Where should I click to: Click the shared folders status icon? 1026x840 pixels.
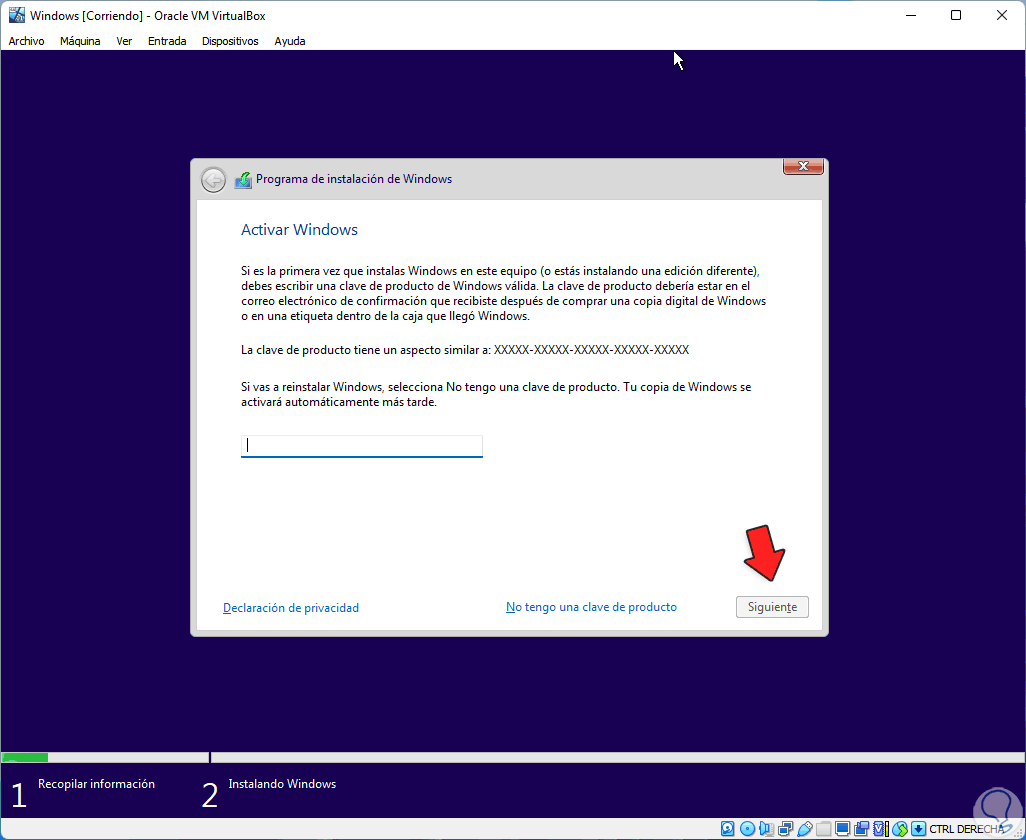(x=823, y=829)
